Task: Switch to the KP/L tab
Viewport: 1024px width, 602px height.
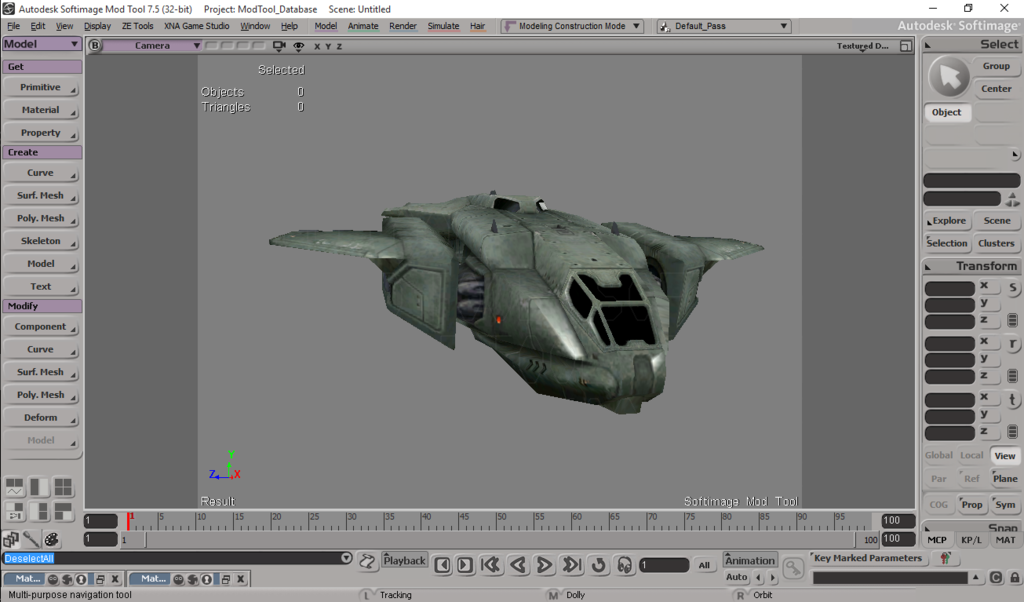Action: pos(971,540)
